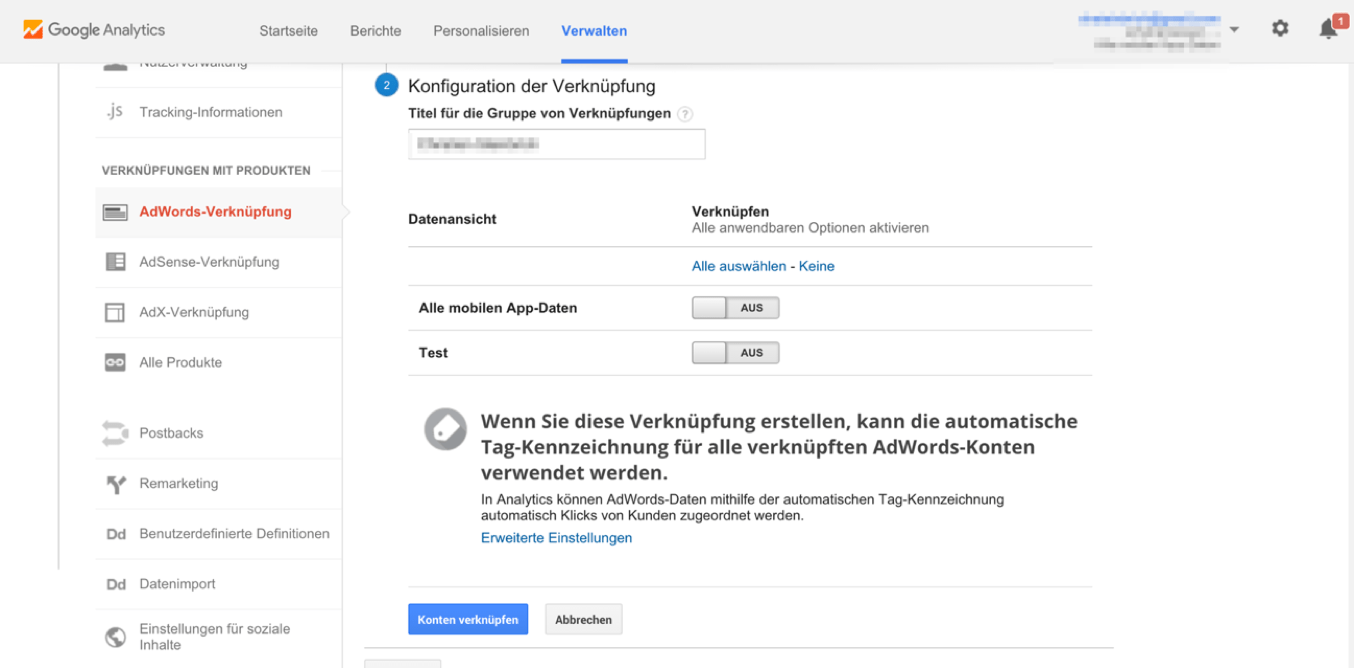Click the globe icon for social settings
The height and width of the screenshot is (668, 1354).
115,637
